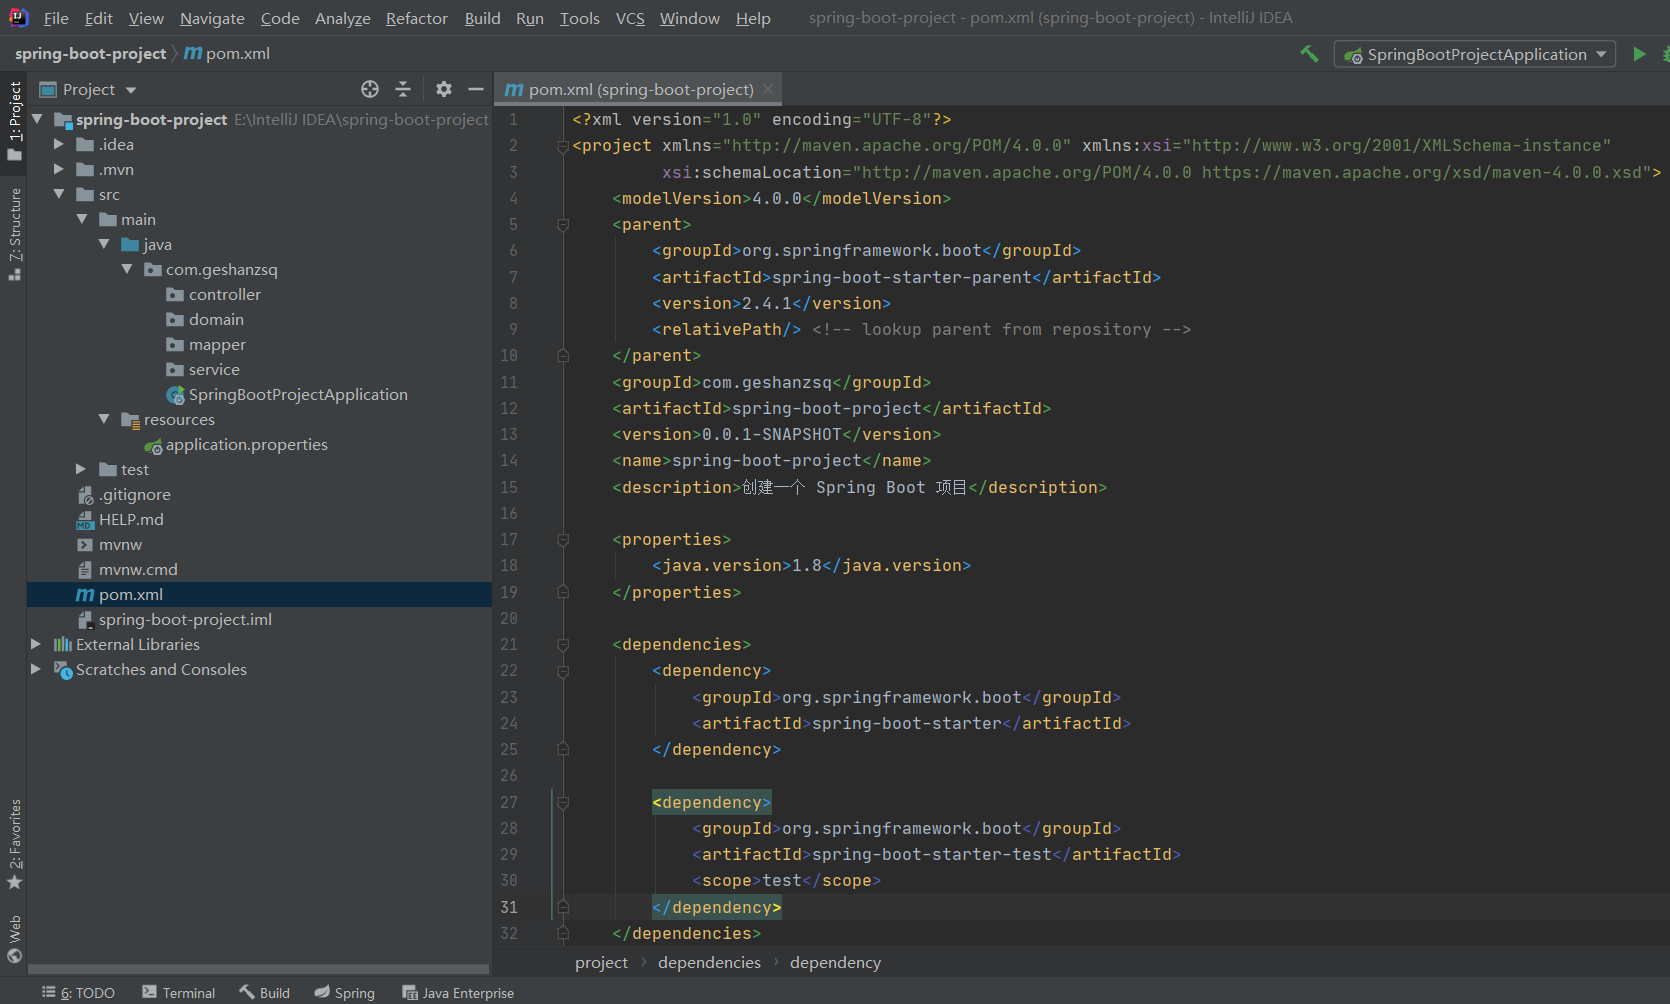Viewport: 1670px width, 1004px height.
Task: Close the pom.xml editor tab
Action: (768, 89)
